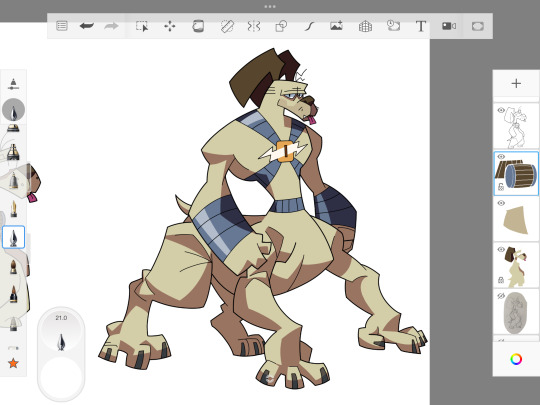540x405 pixels.
Task: Open the Perspective Guides grid tool
Action: (365, 26)
